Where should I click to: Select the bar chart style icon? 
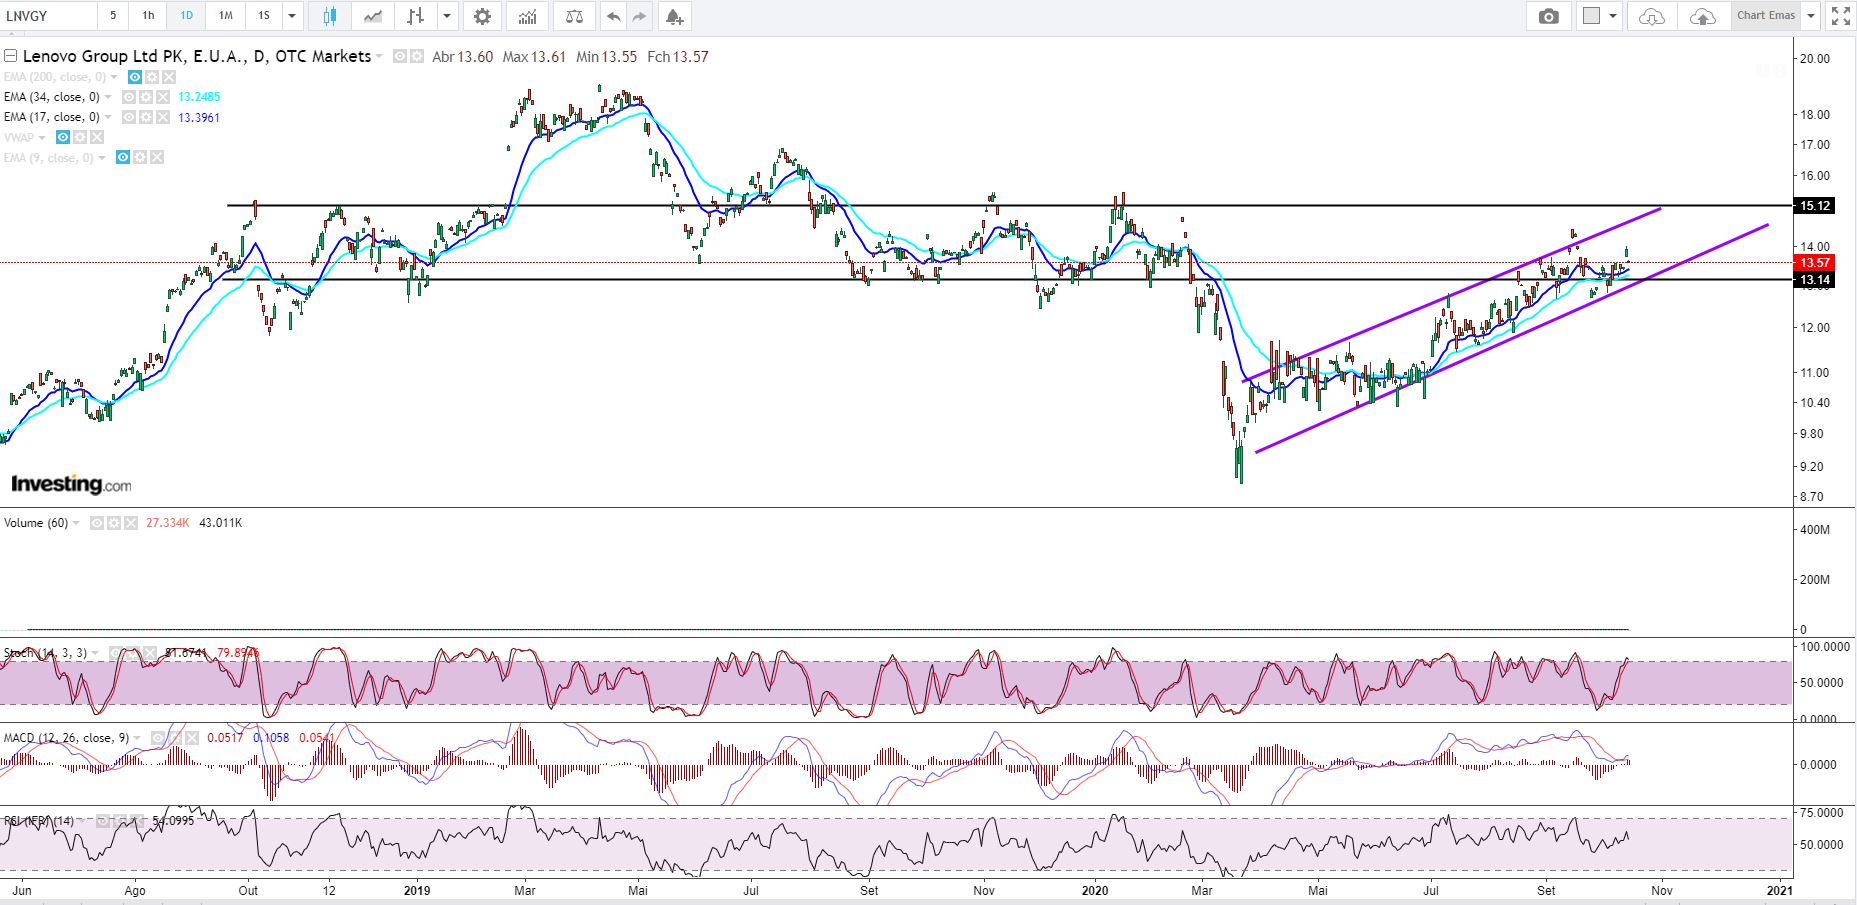point(415,16)
